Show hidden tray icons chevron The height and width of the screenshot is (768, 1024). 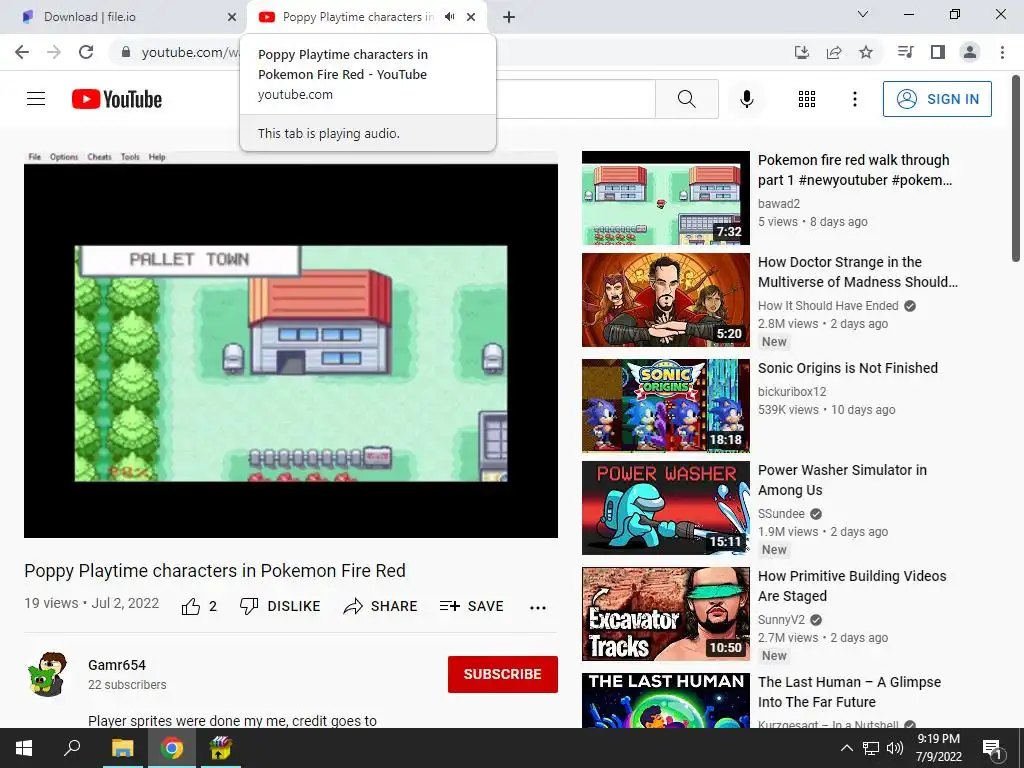(846, 748)
